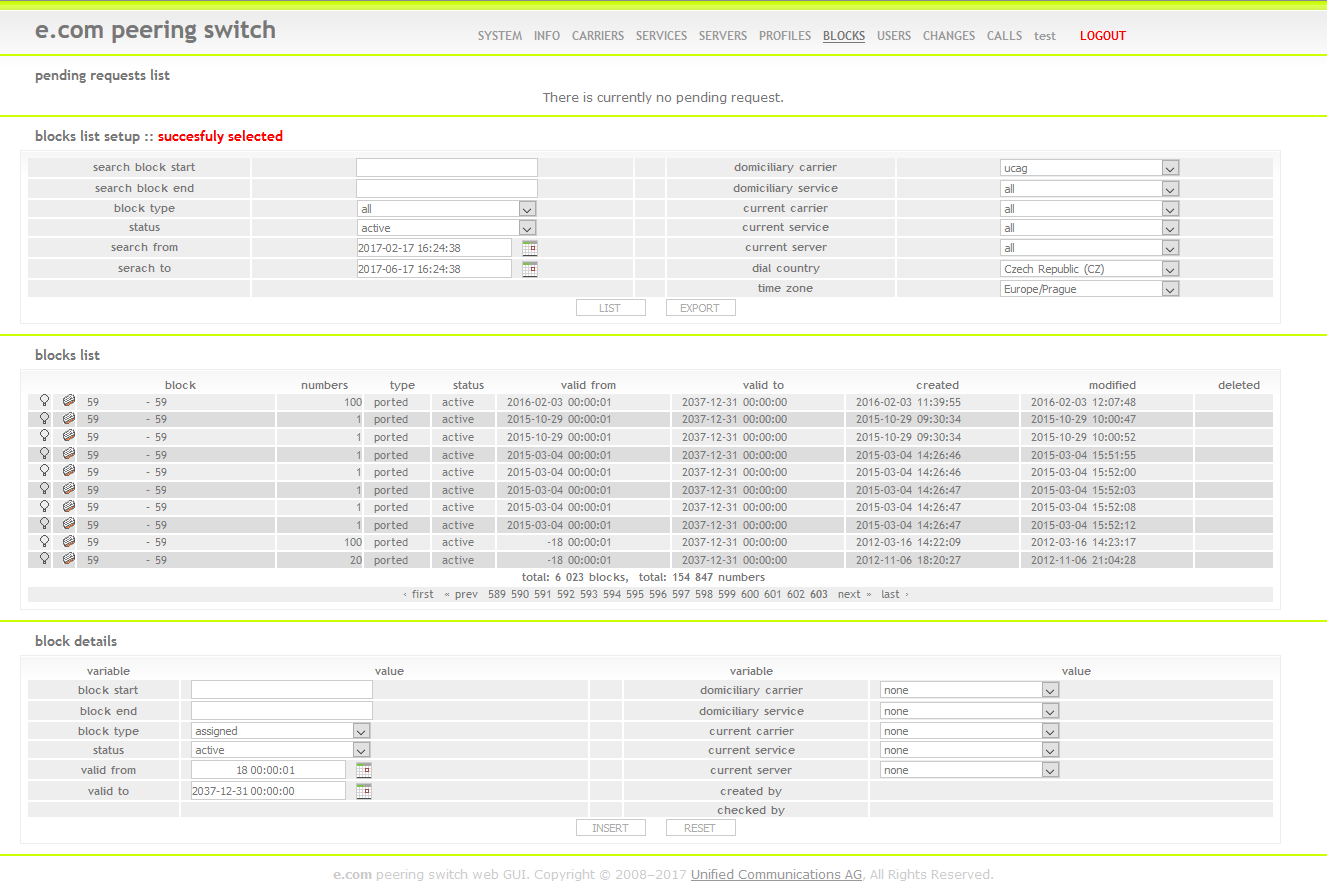Go to page 589 in pagination

click(x=497, y=594)
